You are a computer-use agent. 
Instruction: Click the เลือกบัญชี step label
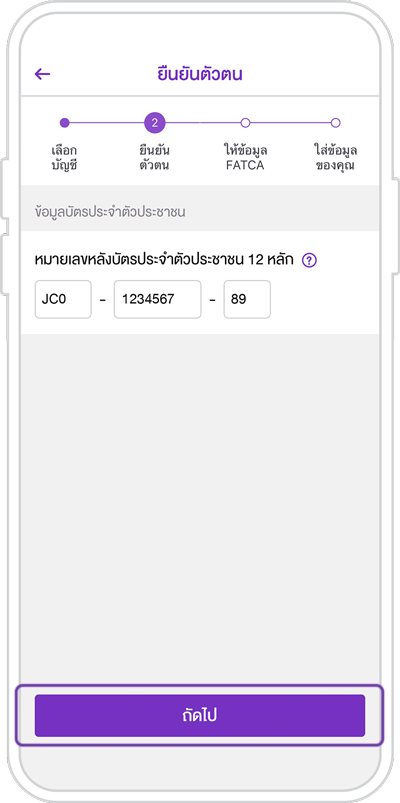65,158
